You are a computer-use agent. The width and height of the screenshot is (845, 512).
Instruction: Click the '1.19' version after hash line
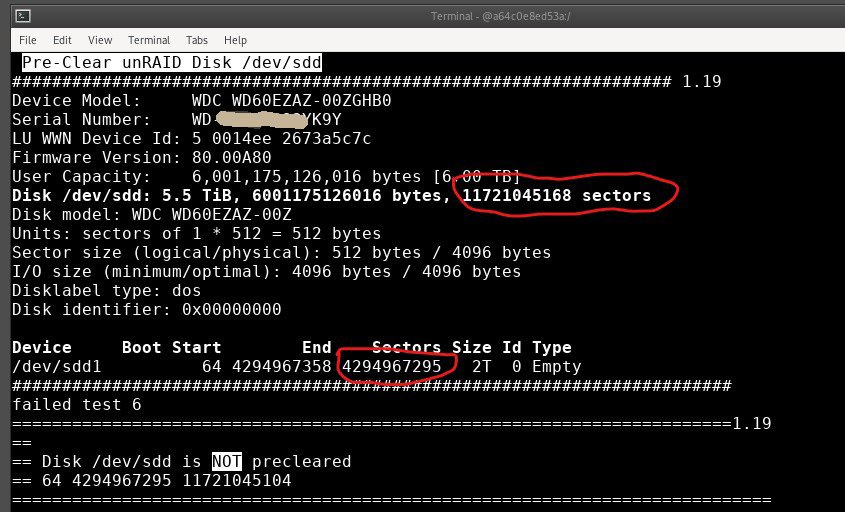tap(702, 81)
